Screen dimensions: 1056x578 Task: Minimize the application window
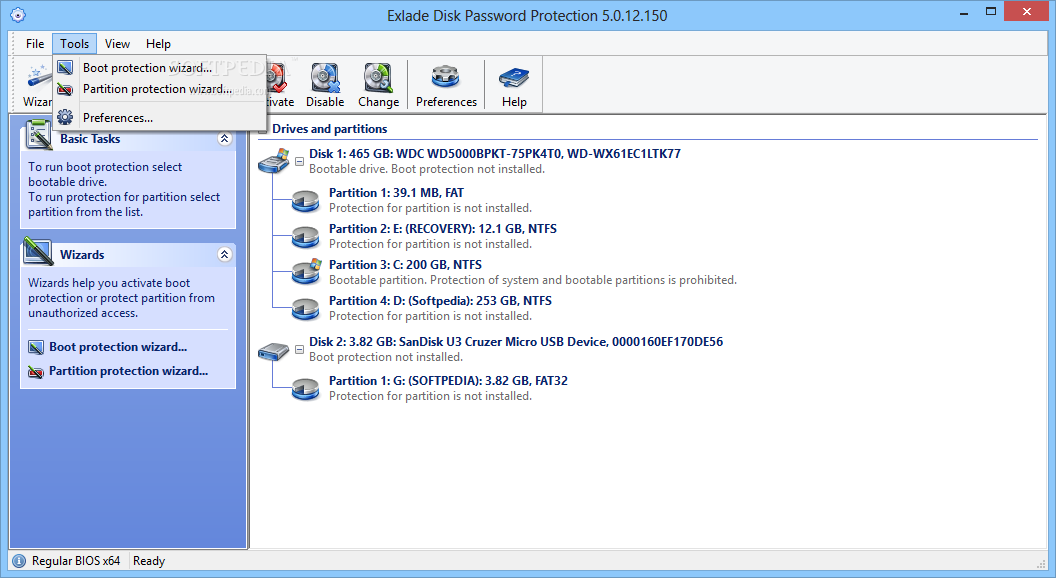click(964, 11)
